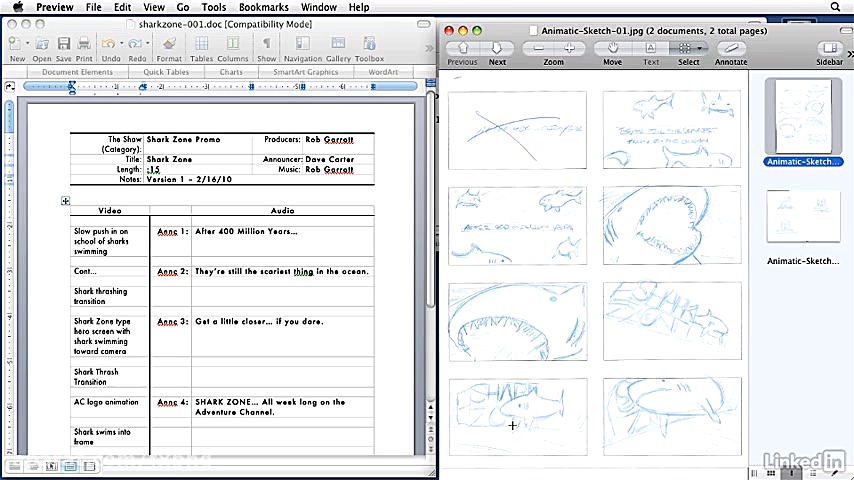Select the Move tool in Preview

tap(612, 50)
